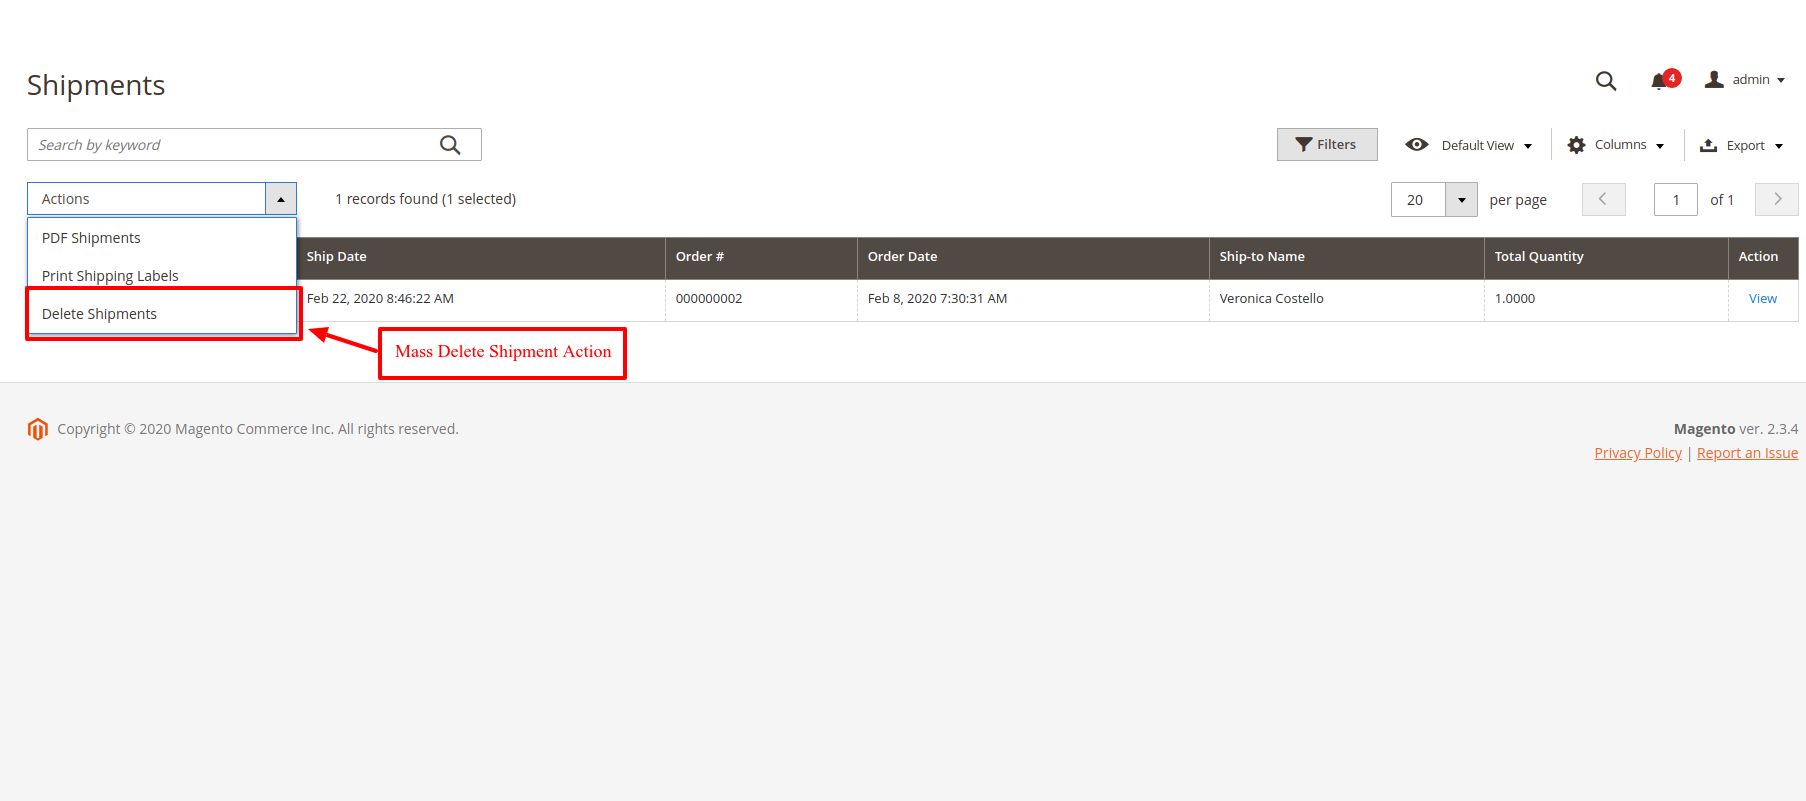Click the funnel icon on Filters

click(x=1304, y=145)
